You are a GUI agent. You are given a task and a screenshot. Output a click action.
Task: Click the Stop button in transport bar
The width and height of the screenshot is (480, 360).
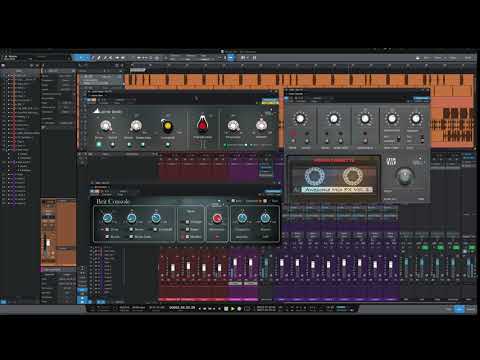click(226, 309)
